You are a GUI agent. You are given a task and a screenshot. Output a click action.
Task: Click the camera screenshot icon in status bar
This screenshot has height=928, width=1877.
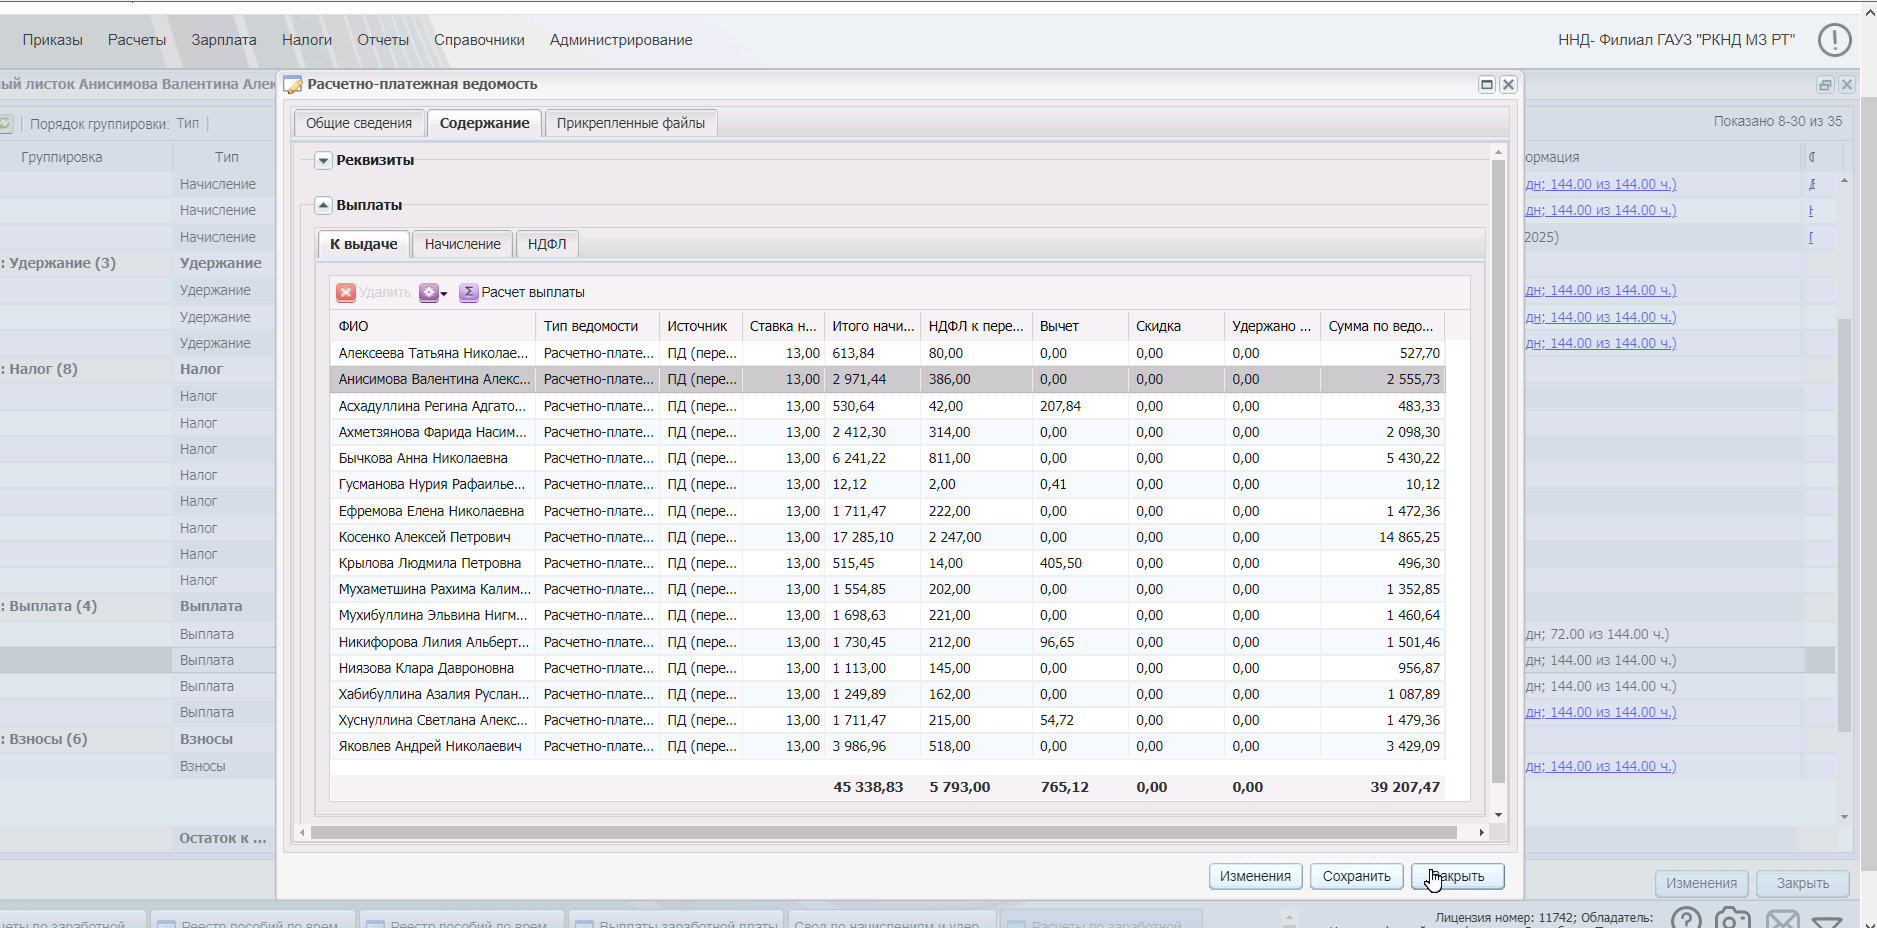[x=1732, y=918]
